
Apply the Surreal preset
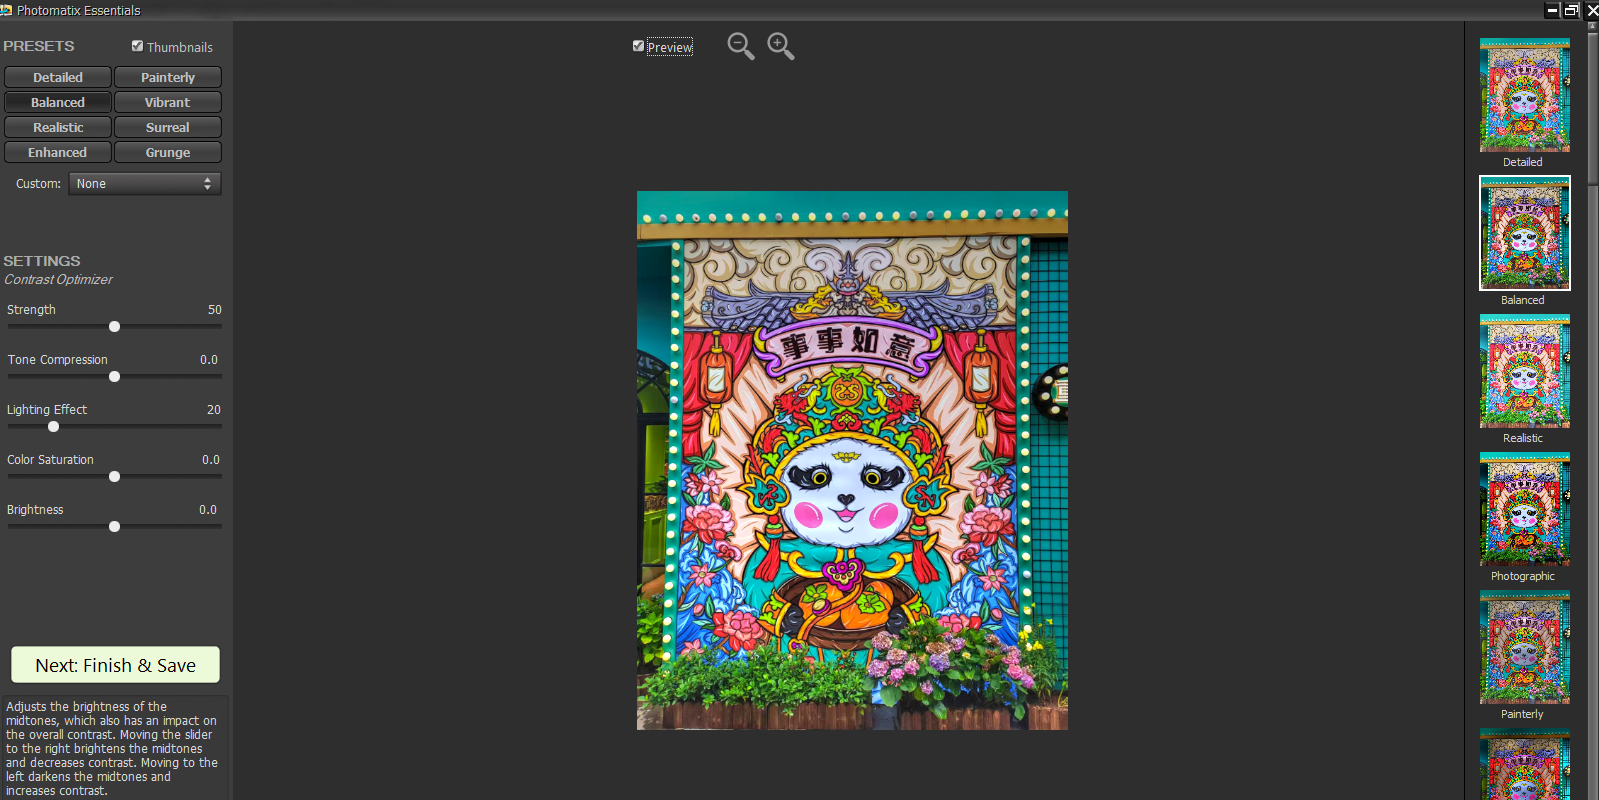point(167,128)
